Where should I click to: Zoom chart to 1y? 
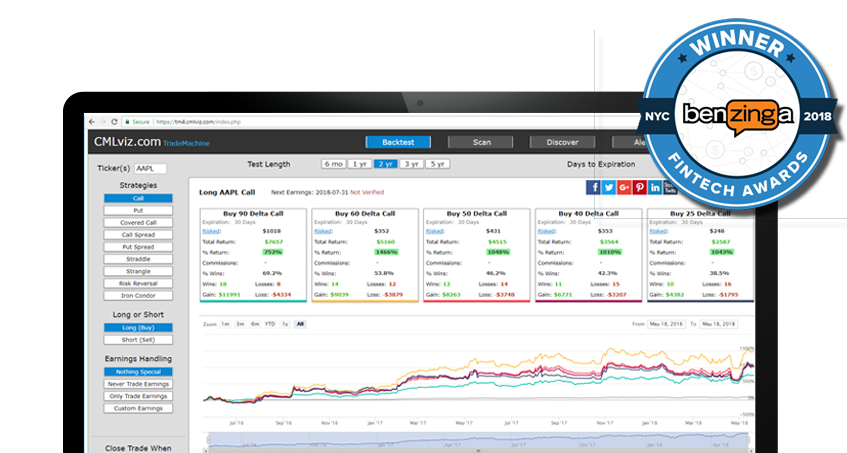285,324
